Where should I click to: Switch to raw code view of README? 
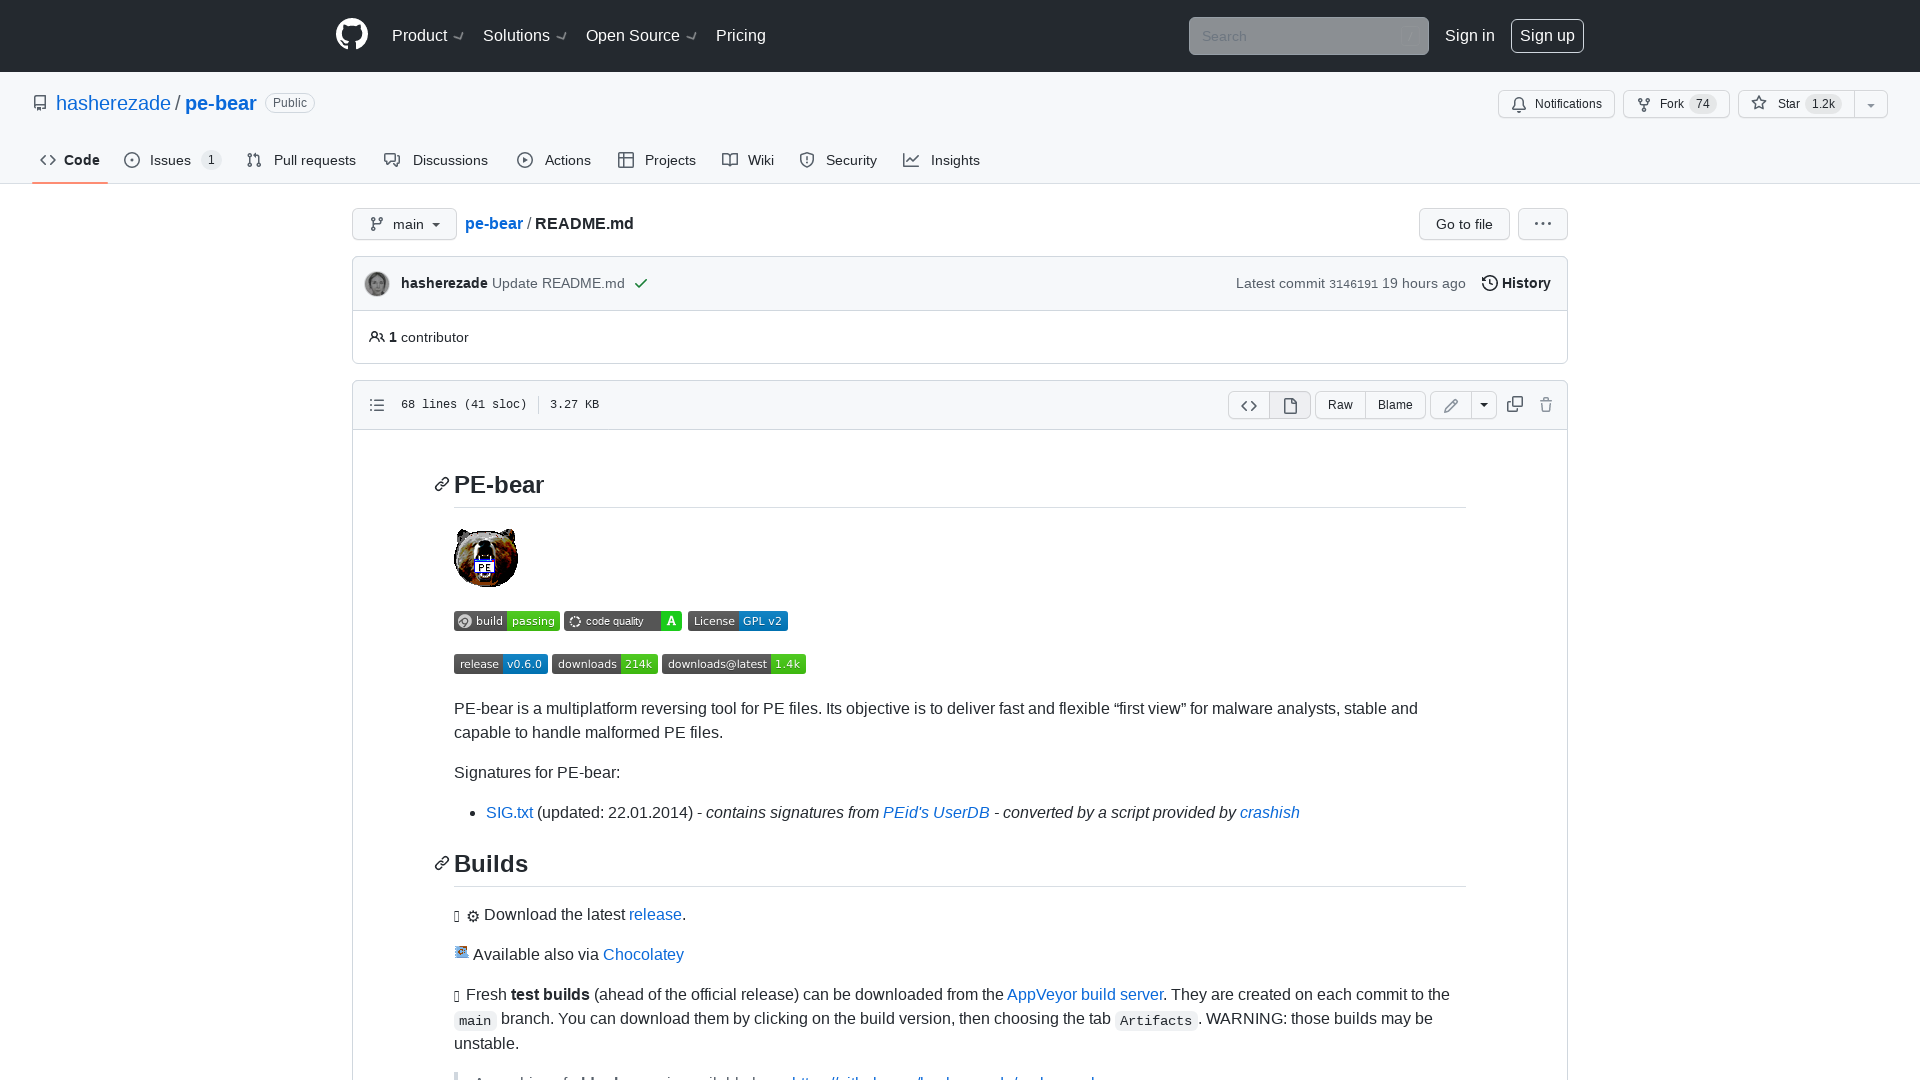pos(1339,405)
